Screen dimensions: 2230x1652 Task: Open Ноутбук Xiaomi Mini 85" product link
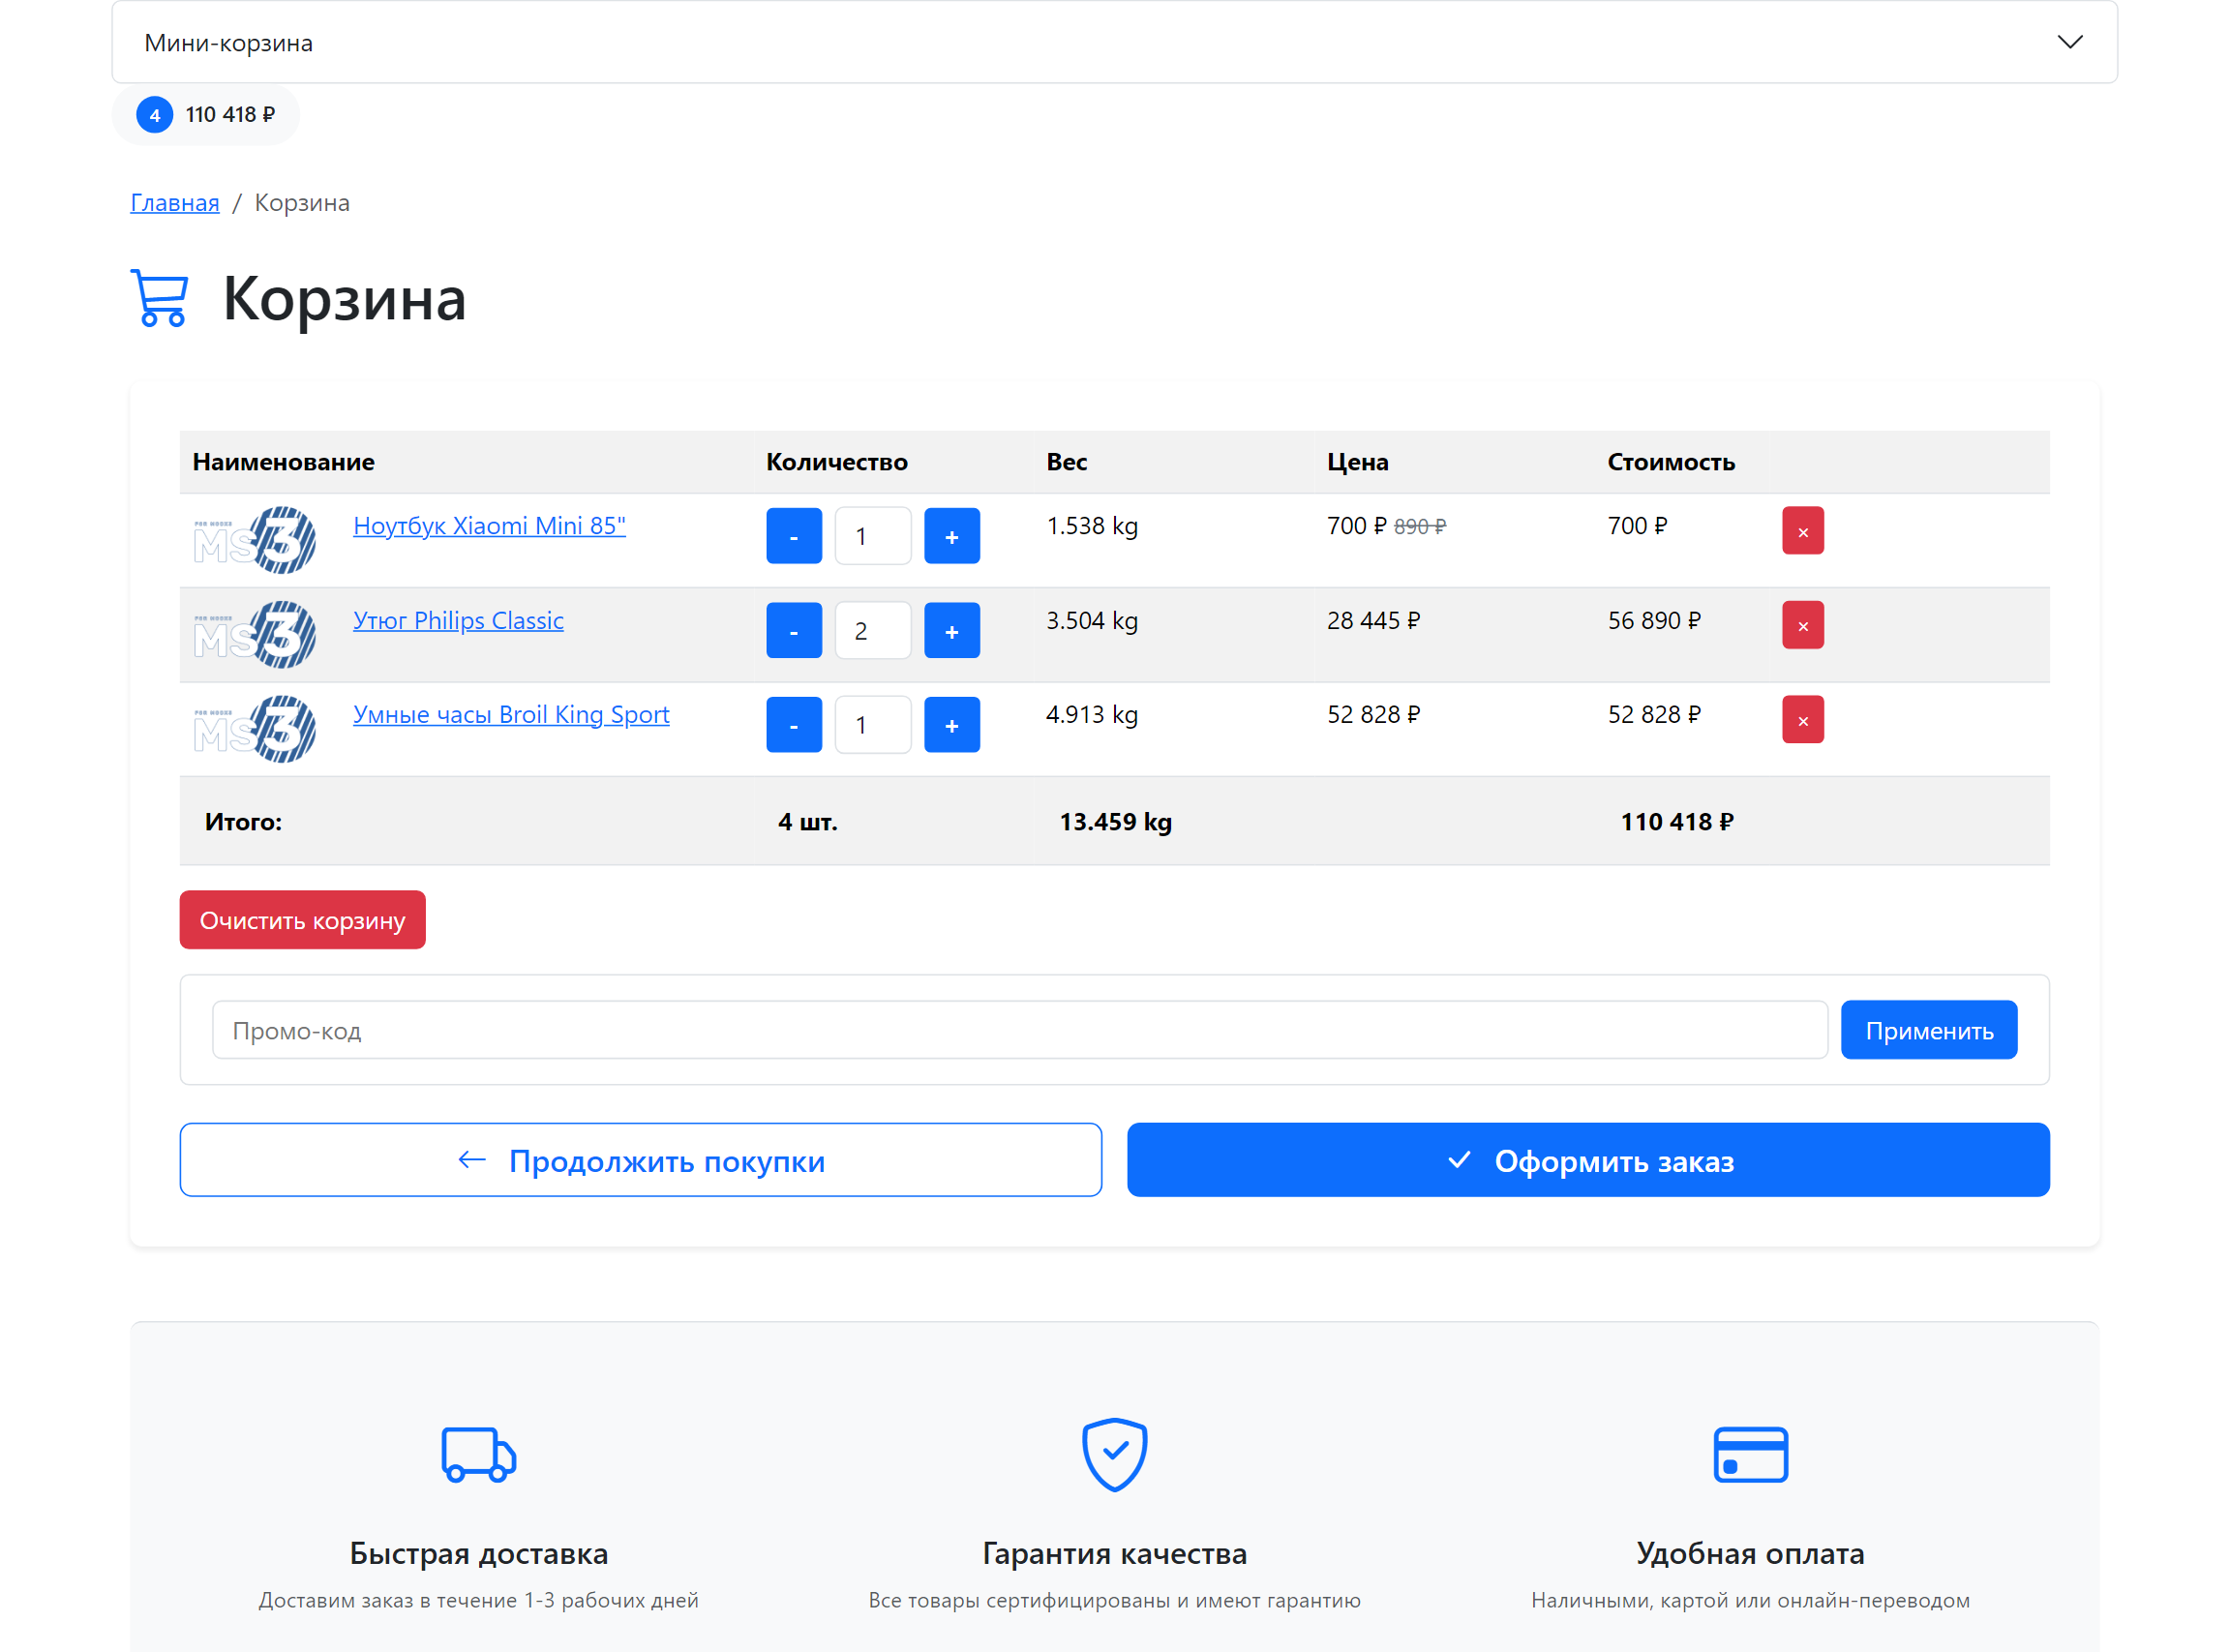pyautogui.click(x=489, y=525)
